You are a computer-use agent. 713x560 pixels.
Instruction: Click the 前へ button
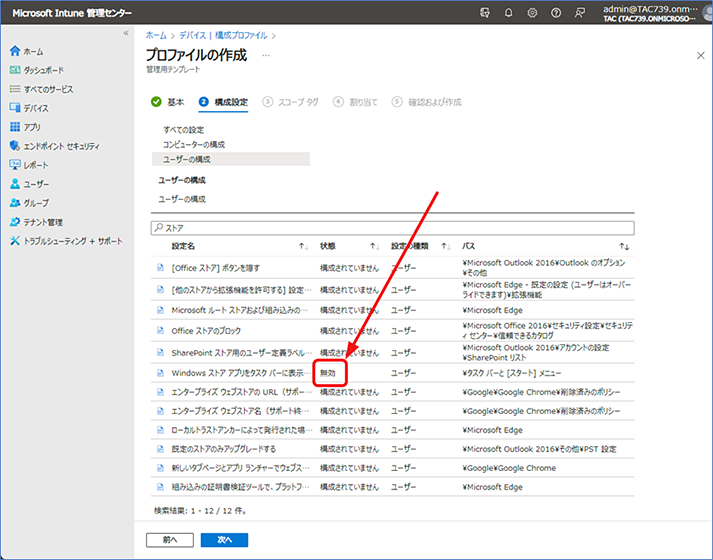click(x=170, y=540)
